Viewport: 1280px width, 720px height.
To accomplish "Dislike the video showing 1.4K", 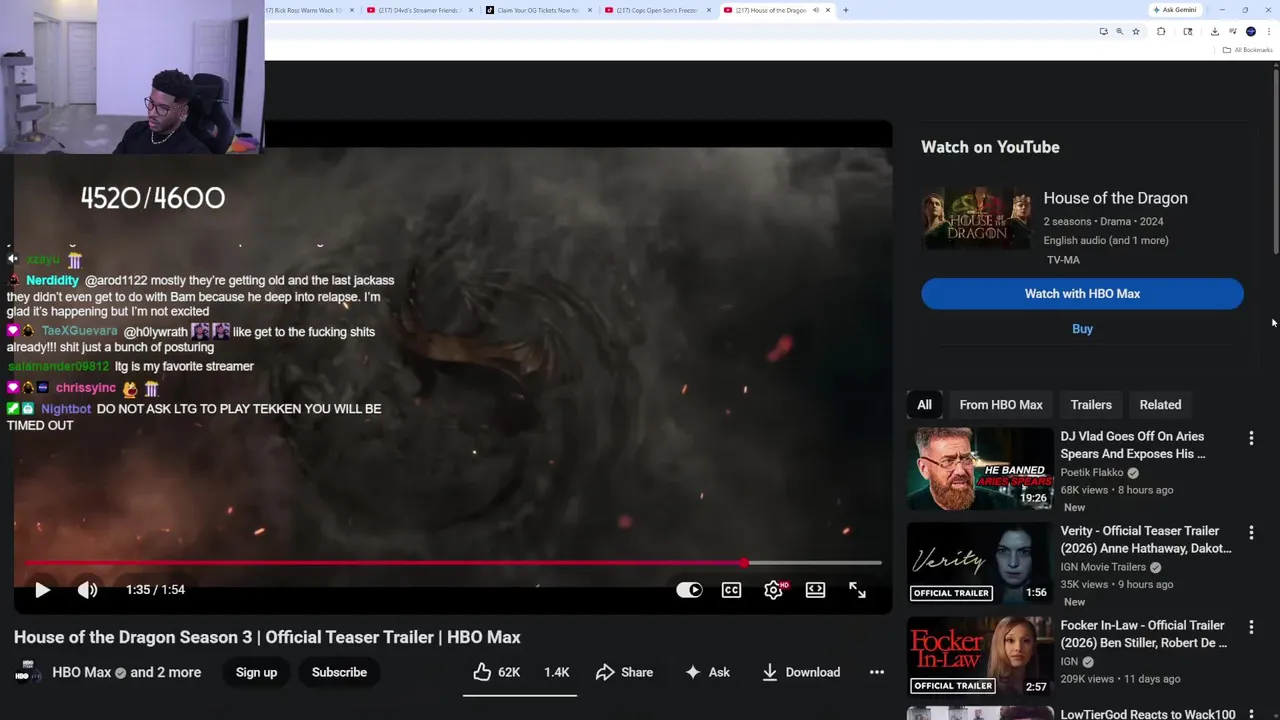I will (x=556, y=672).
